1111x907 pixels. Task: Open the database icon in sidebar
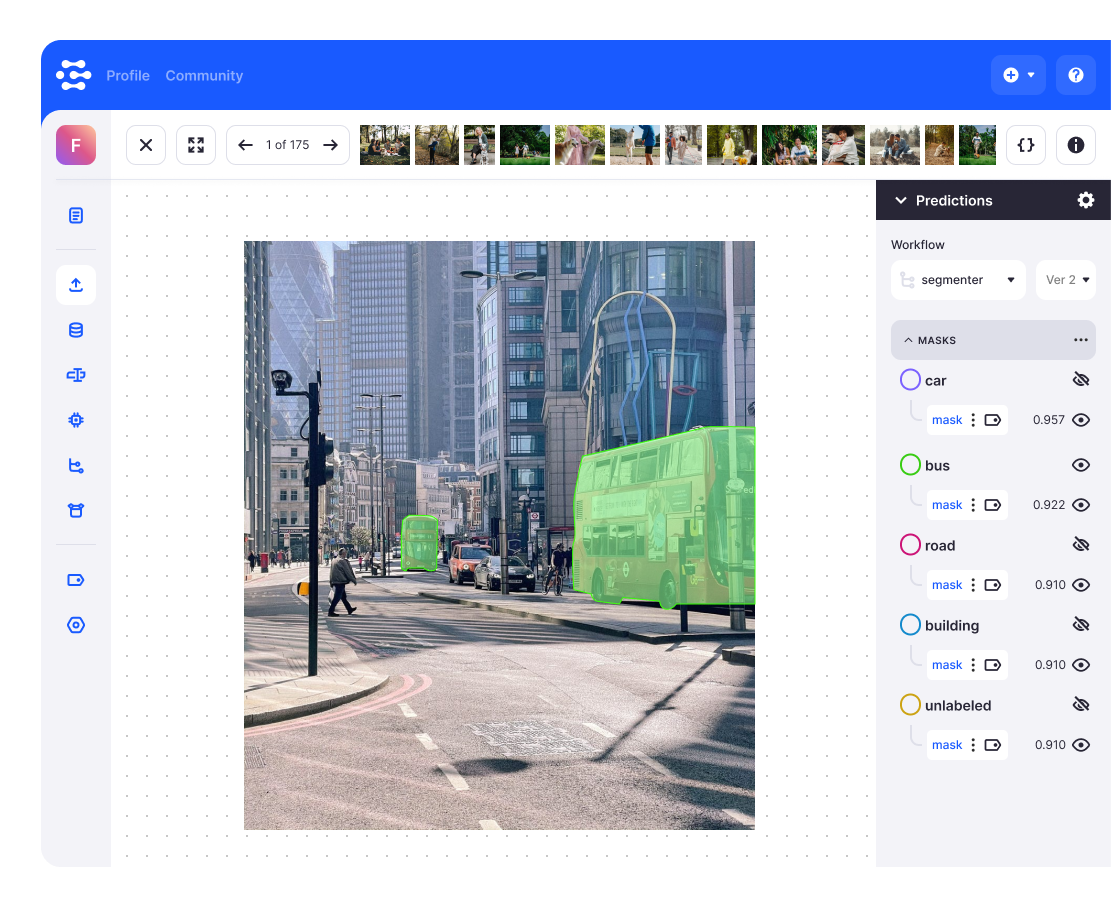[x=76, y=330]
